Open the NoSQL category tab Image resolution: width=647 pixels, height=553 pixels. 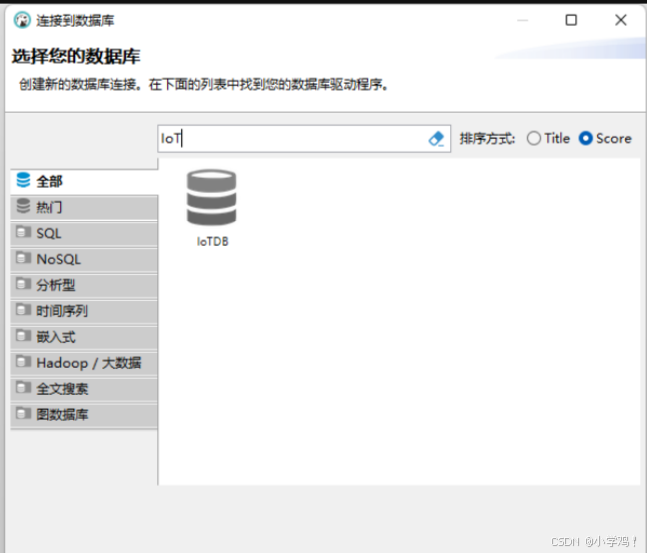click(x=84, y=259)
